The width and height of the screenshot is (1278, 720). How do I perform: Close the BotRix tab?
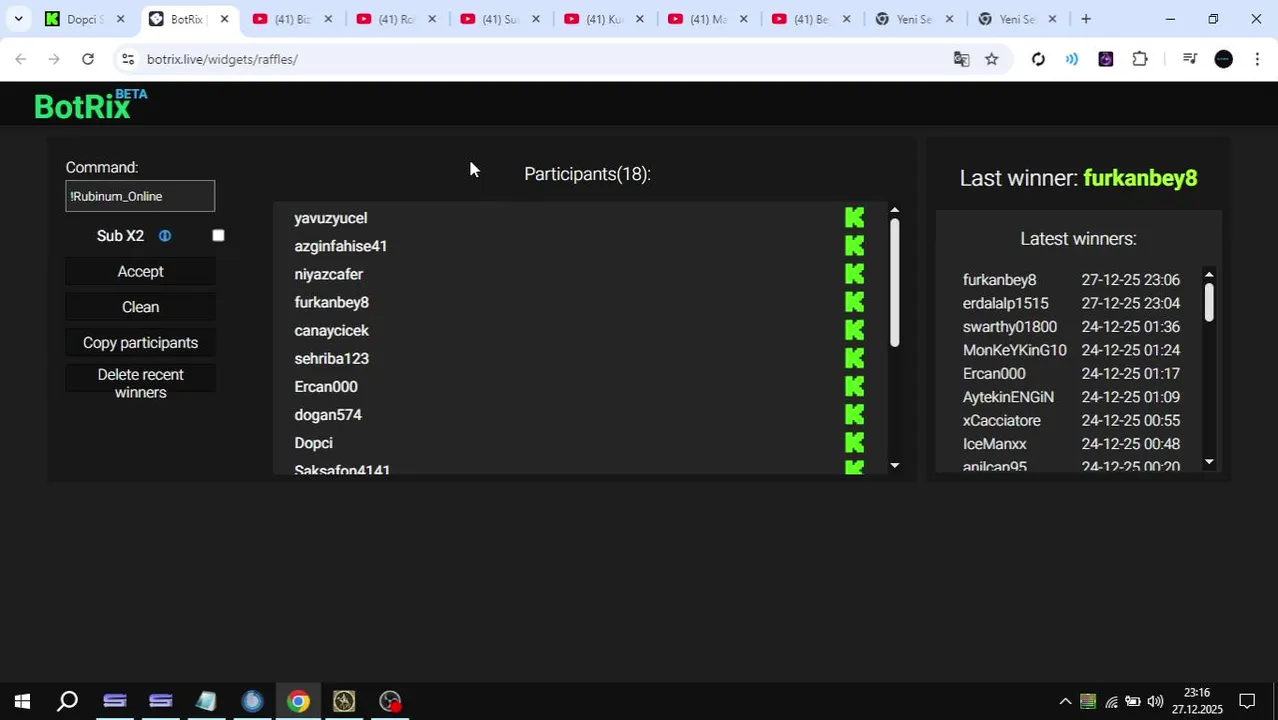[224, 19]
